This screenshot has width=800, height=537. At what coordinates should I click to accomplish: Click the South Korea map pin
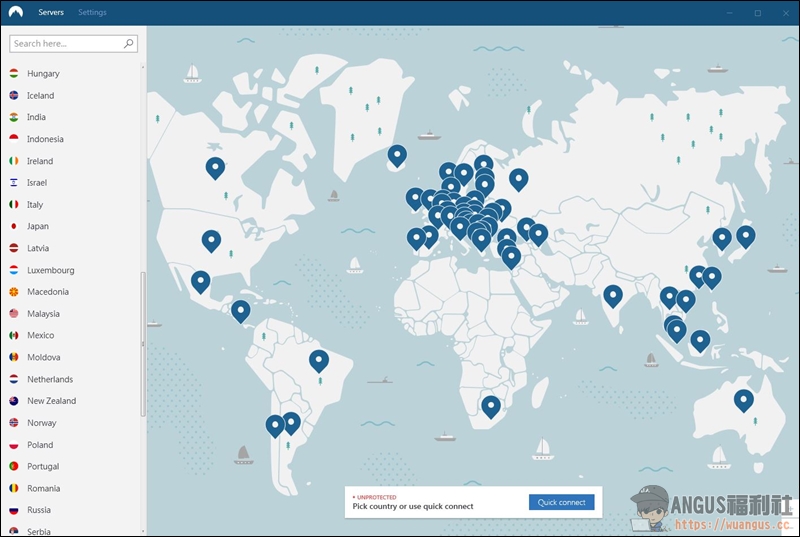[x=722, y=239]
